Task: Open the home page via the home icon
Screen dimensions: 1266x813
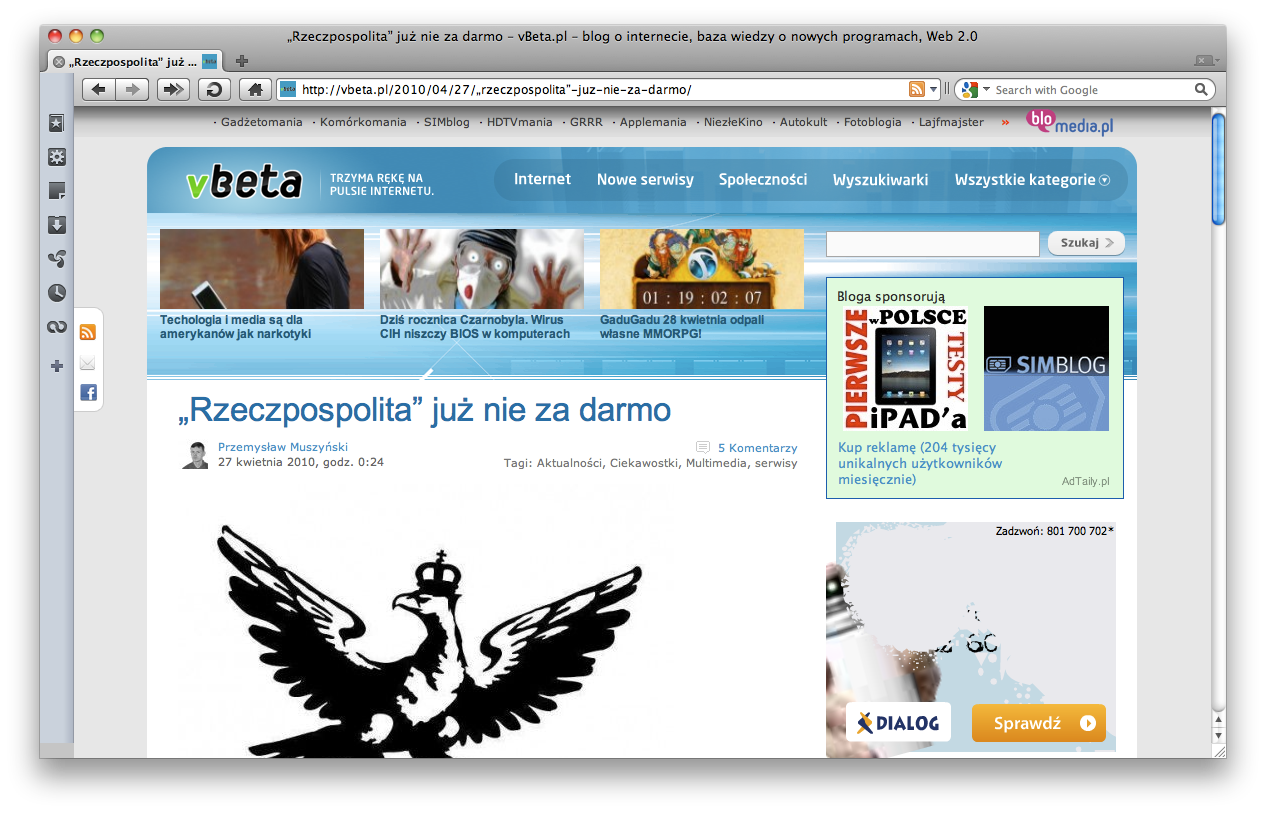Action: click(255, 89)
